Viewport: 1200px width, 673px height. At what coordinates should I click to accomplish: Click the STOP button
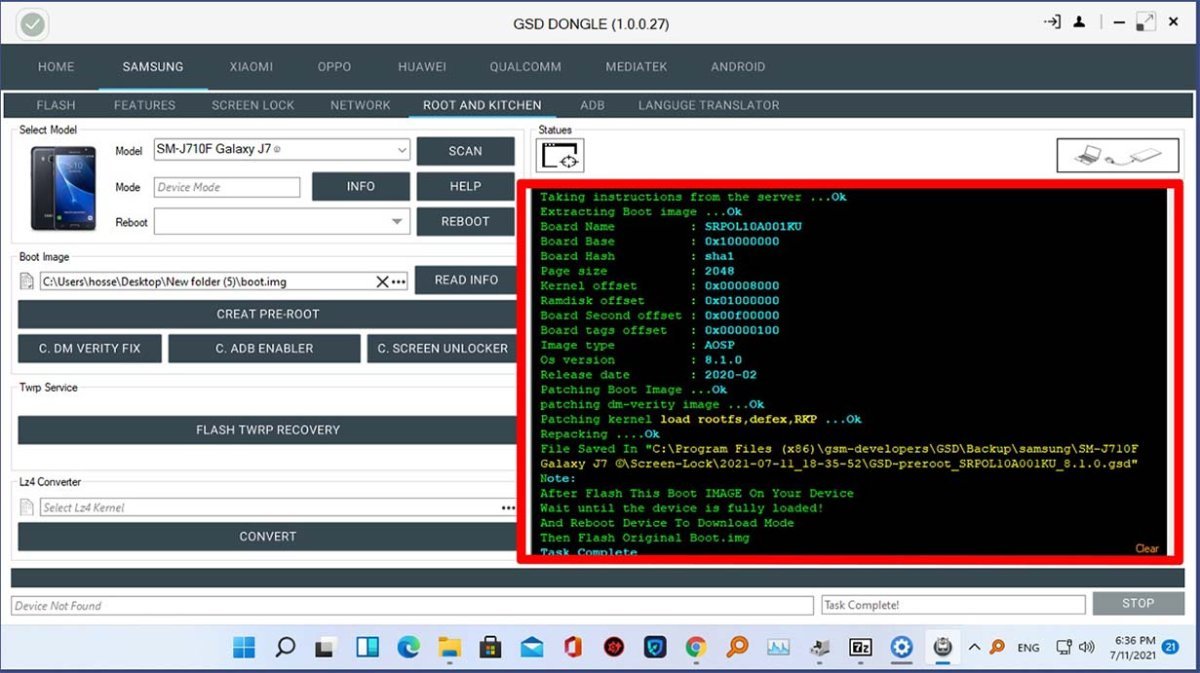click(x=1138, y=603)
